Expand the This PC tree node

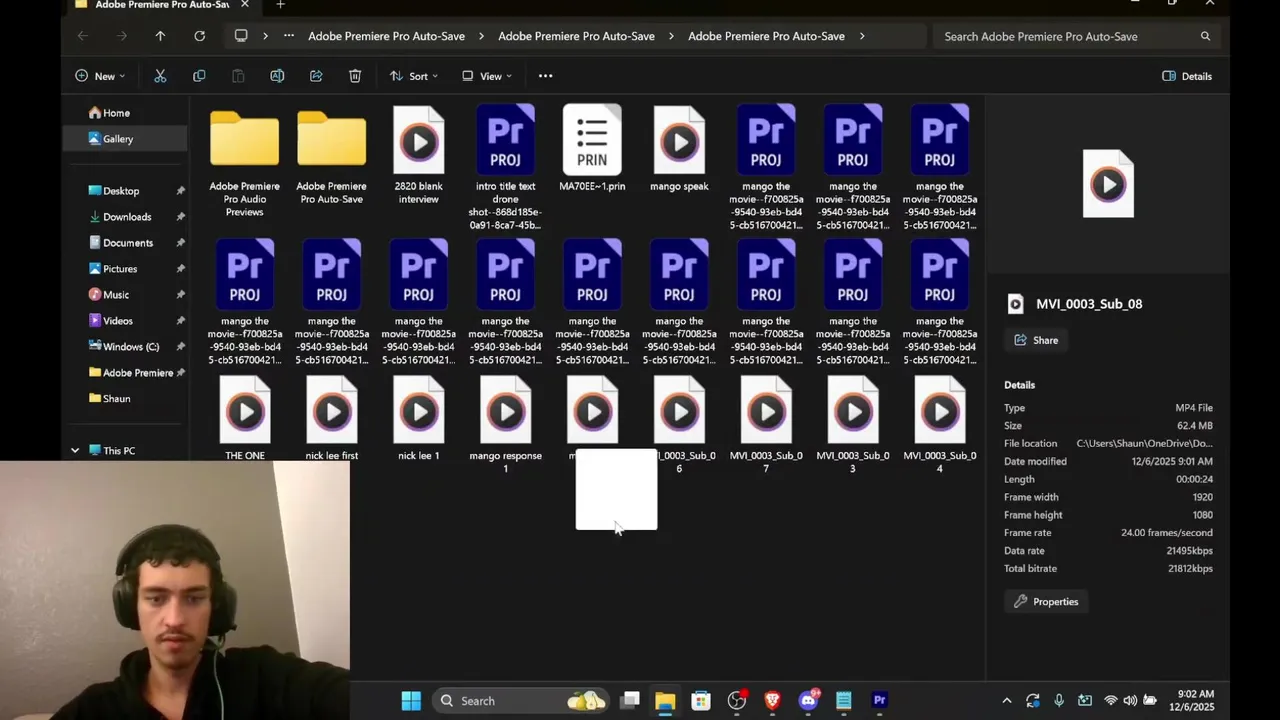75,451
